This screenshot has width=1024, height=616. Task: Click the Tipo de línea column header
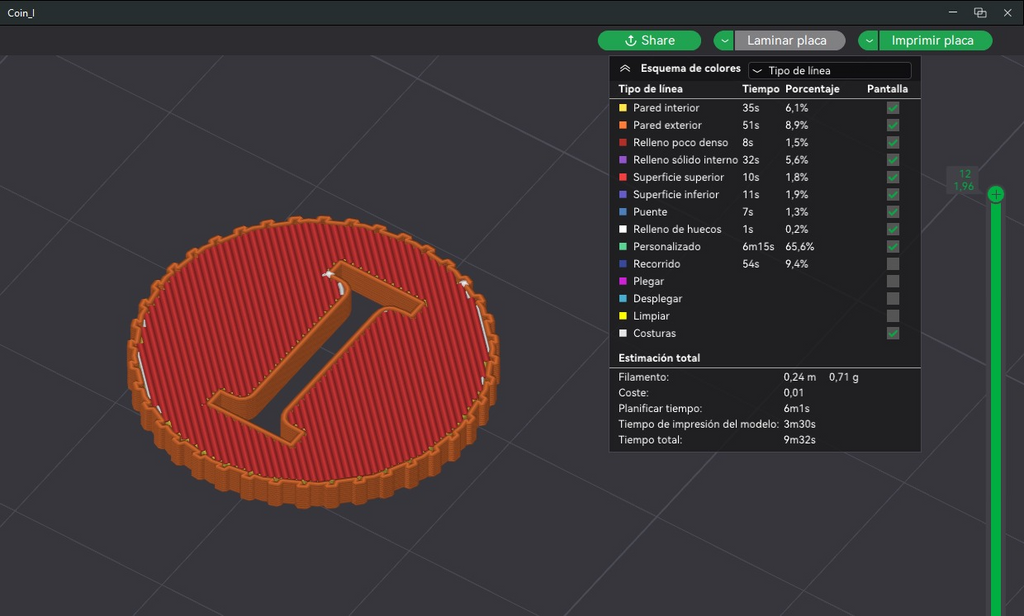point(650,89)
